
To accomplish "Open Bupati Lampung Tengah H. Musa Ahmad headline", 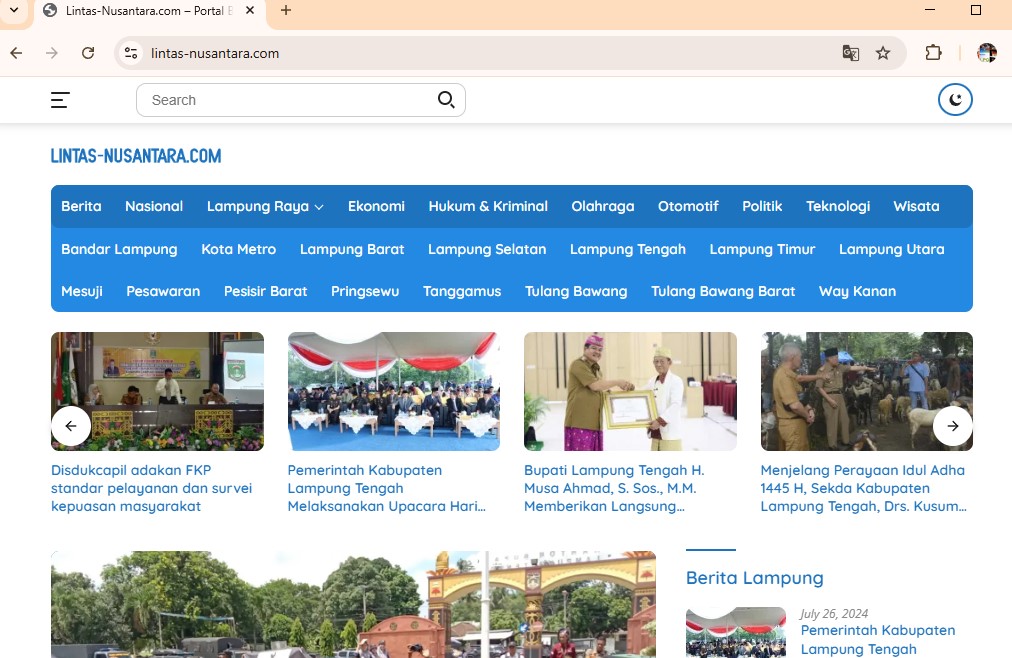I will (614, 488).
